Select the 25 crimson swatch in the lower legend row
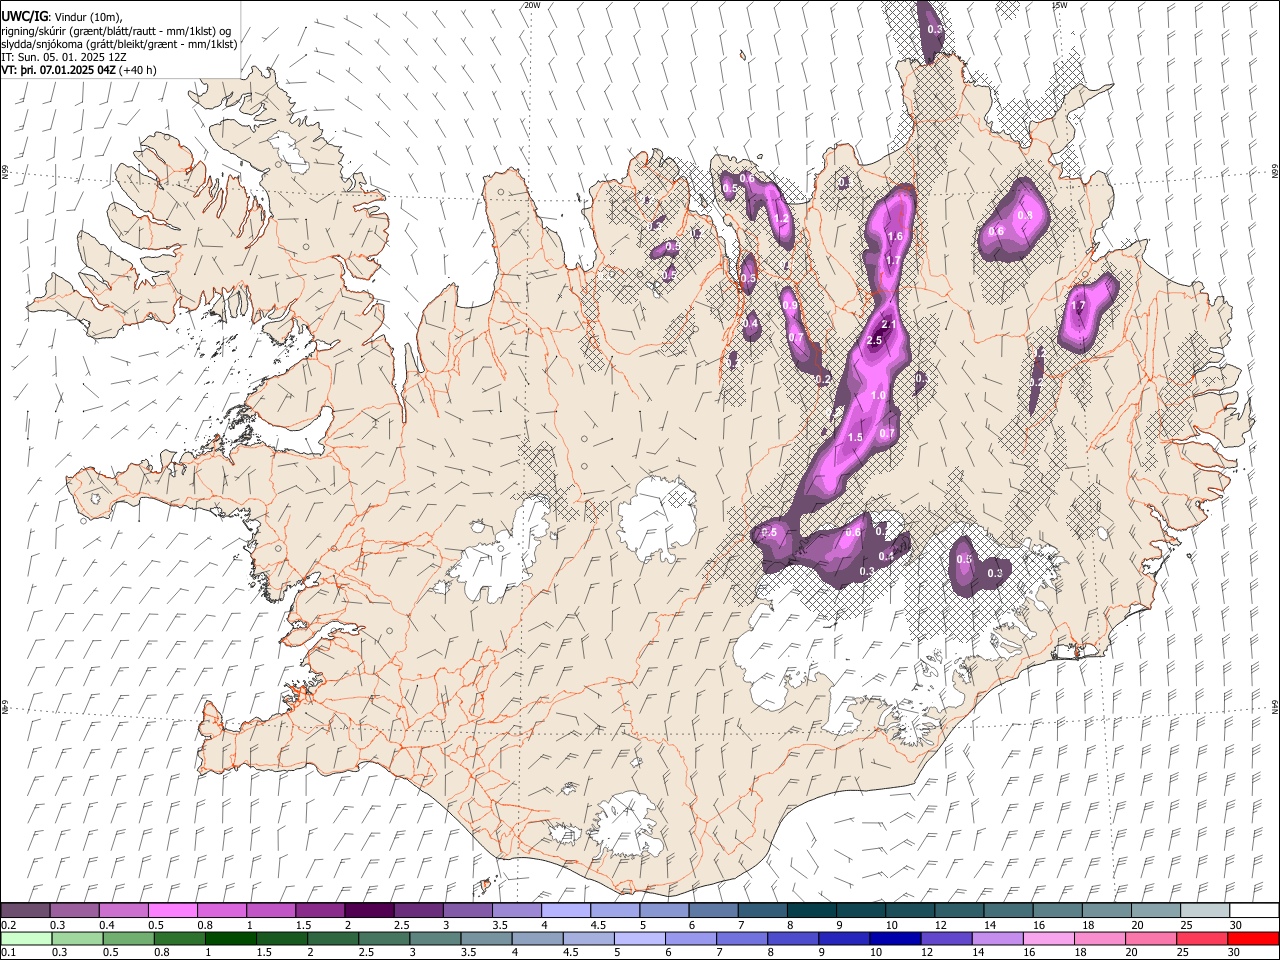1280x960 pixels. pos(1202,938)
